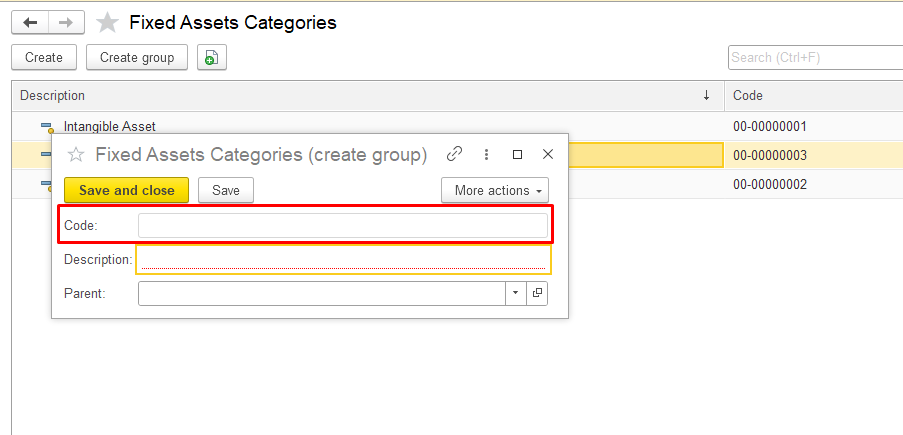Add Fixed Assets Categories page to favorites
Viewport: 903px width, 435px height.
point(107,23)
